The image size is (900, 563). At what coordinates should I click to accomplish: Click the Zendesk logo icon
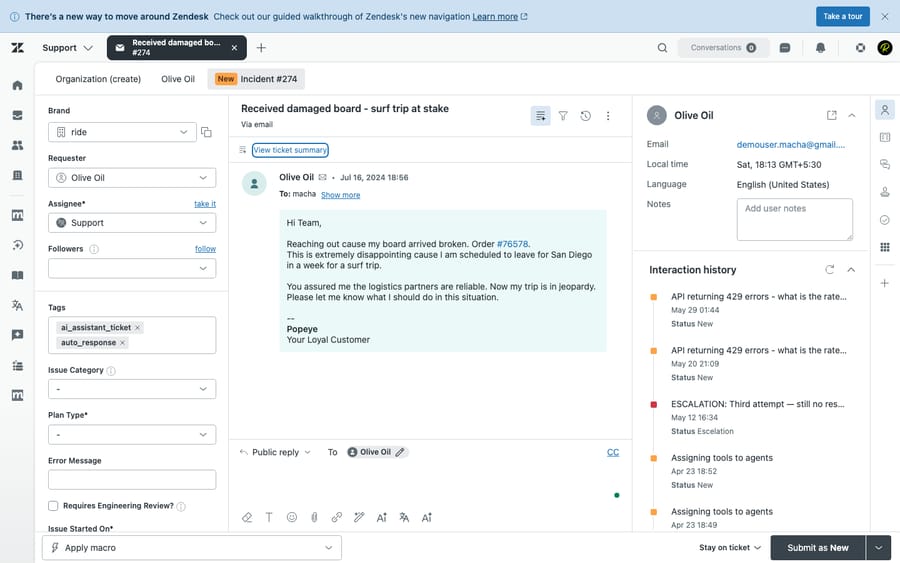pyautogui.click(x=17, y=48)
